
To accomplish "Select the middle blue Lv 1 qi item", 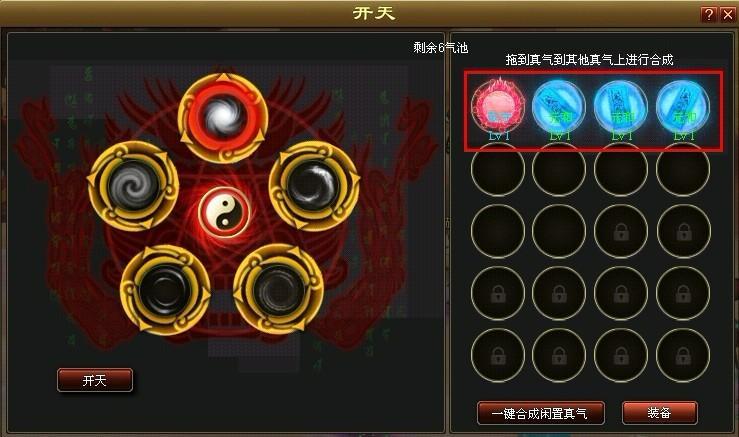I will tap(621, 107).
